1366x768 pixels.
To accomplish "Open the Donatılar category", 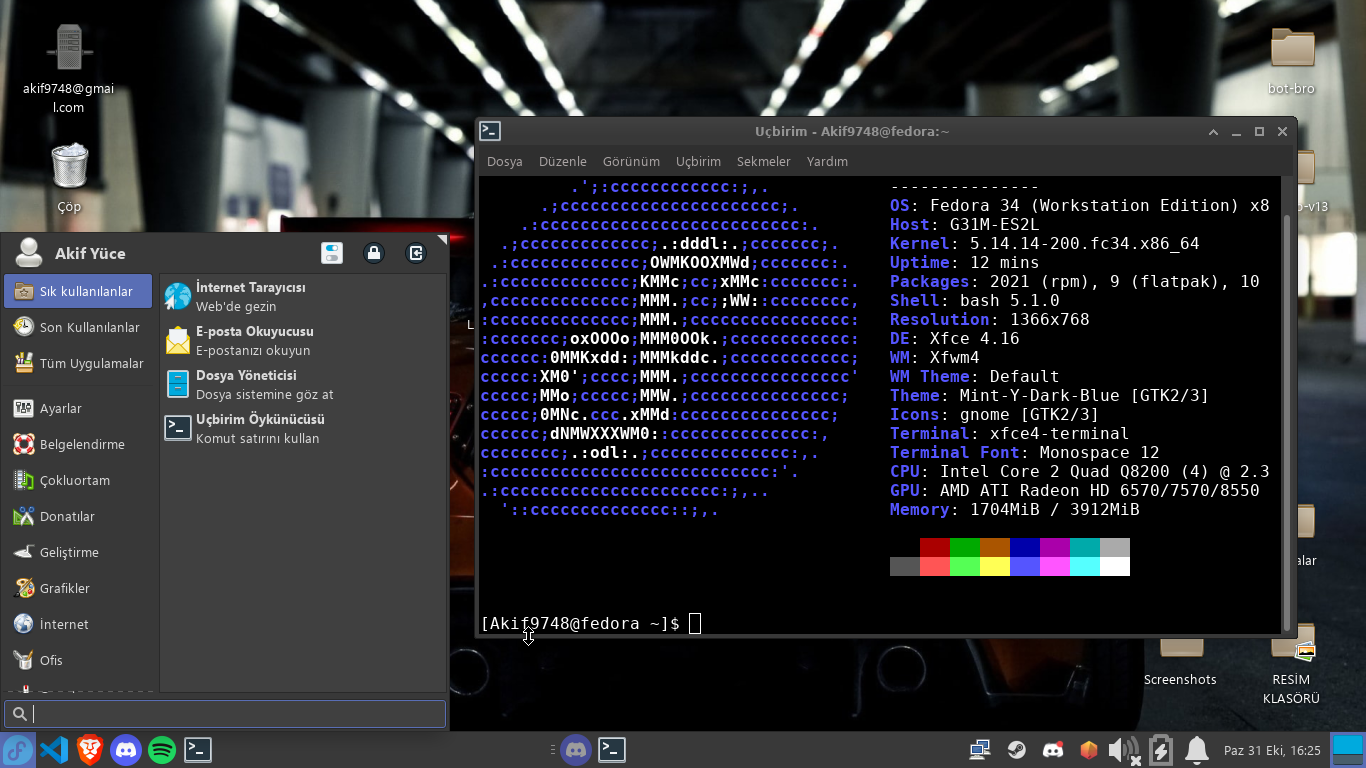I will pyautogui.click(x=78, y=516).
